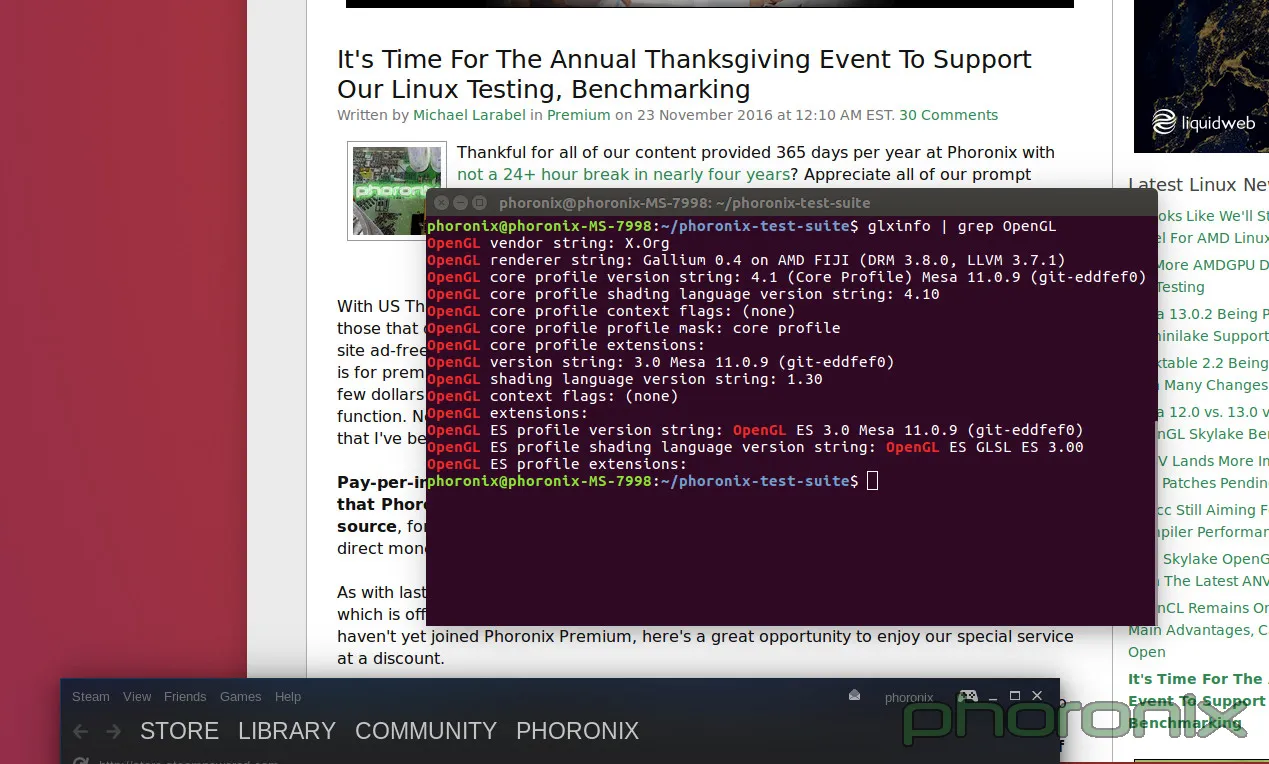The height and width of the screenshot is (764, 1269).
Task: Open the PHORONIX profile tab in Steam
Action: point(577,731)
